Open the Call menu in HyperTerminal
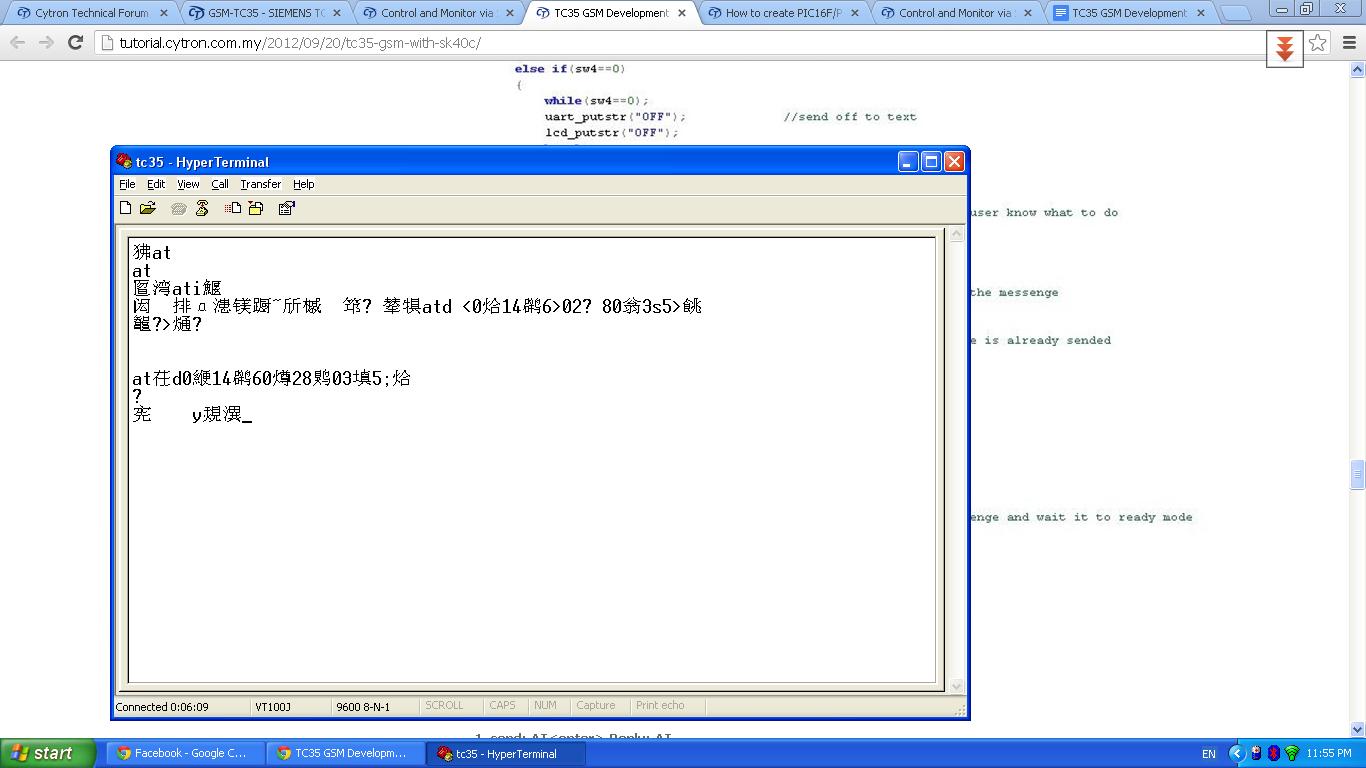The image size is (1366, 768). (220, 184)
